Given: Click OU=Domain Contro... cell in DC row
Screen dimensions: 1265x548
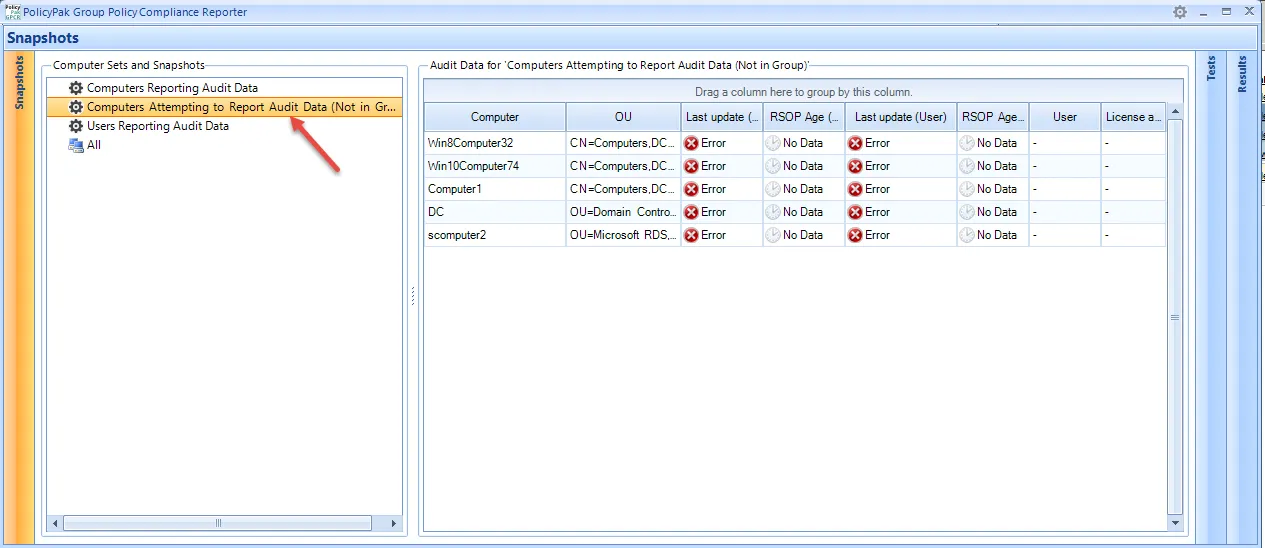Looking at the screenshot, I should (623, 212).
